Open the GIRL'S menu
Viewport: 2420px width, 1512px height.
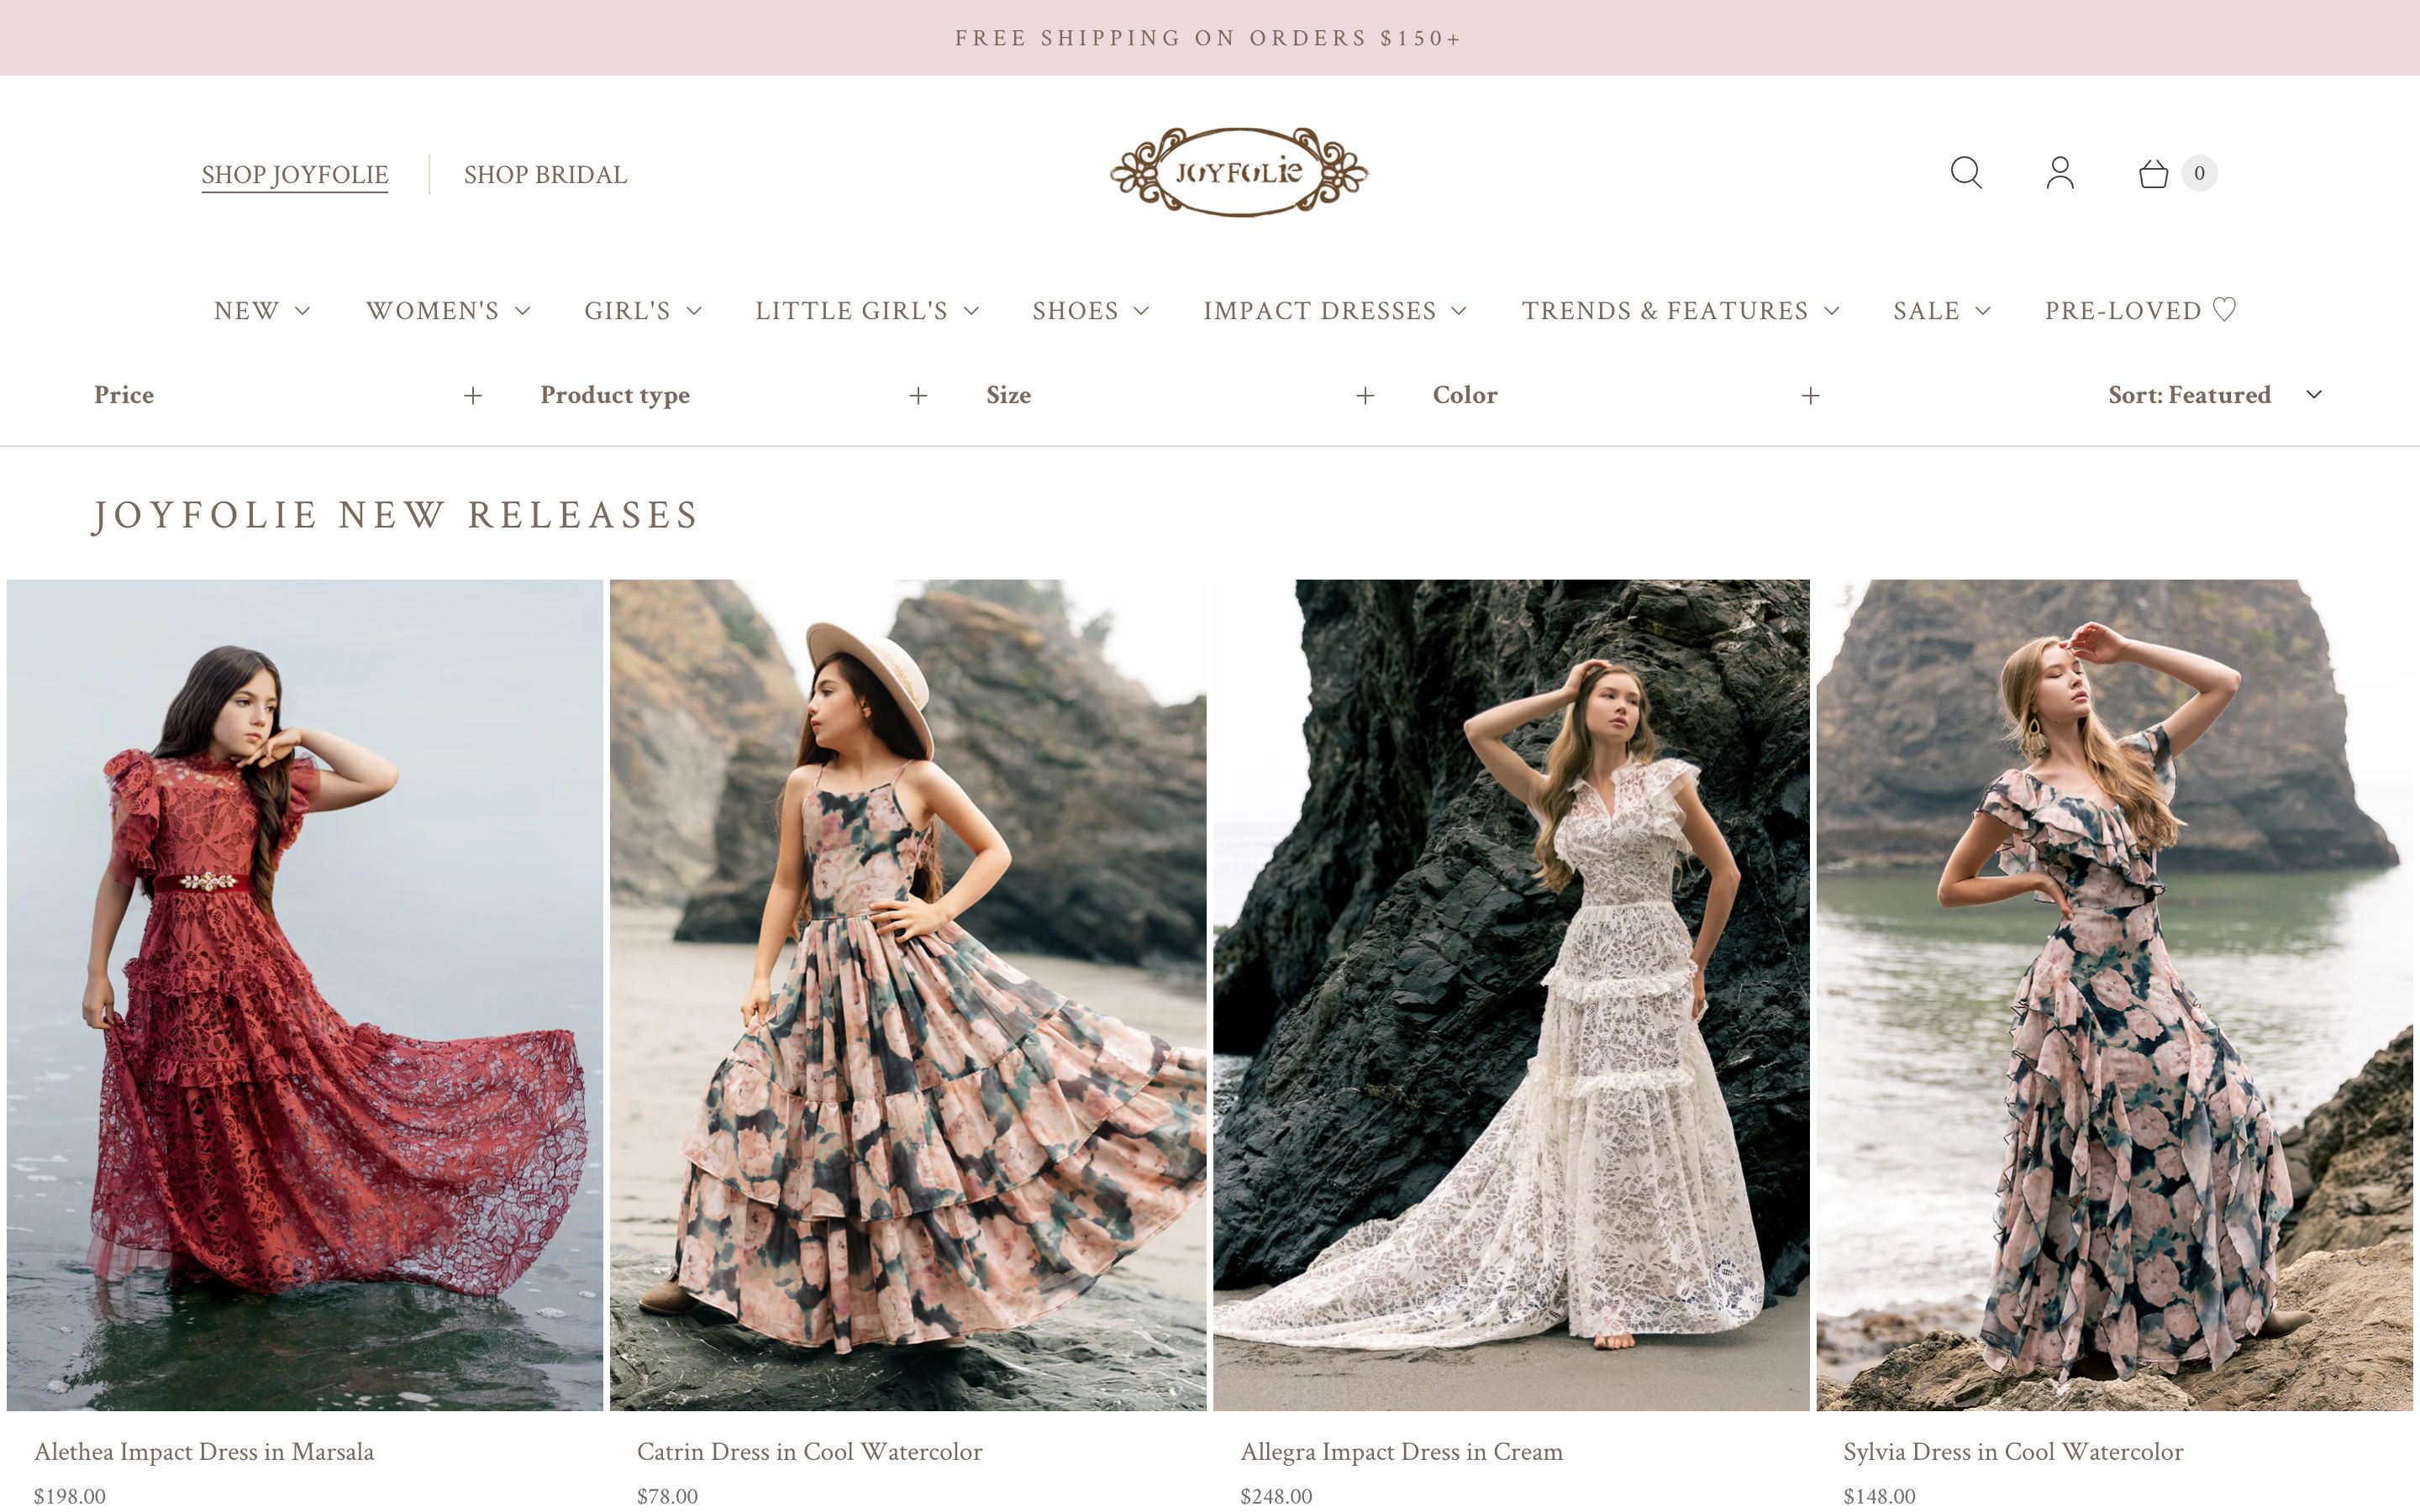coord(643,310)
